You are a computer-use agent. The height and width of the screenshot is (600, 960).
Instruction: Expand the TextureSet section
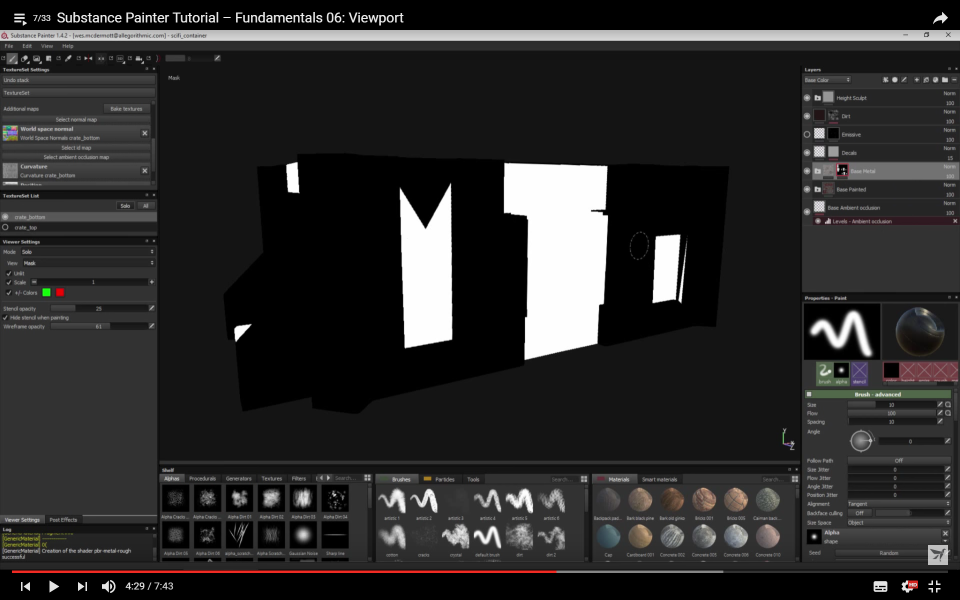[x=78, y=93]
